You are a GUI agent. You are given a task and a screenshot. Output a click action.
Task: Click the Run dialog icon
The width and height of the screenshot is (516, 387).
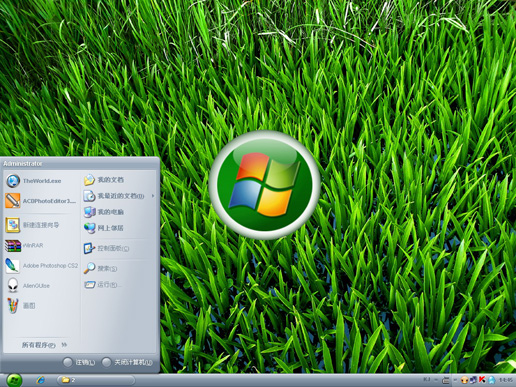[x=89, y=285]
